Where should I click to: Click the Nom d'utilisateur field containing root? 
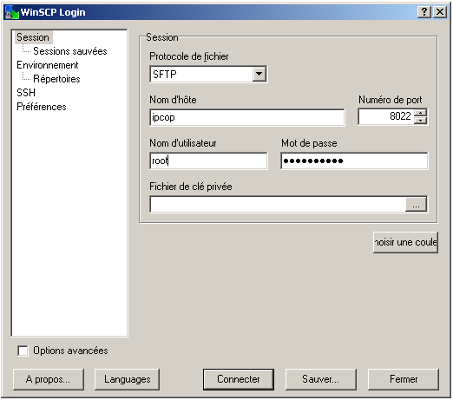(208, 161)
